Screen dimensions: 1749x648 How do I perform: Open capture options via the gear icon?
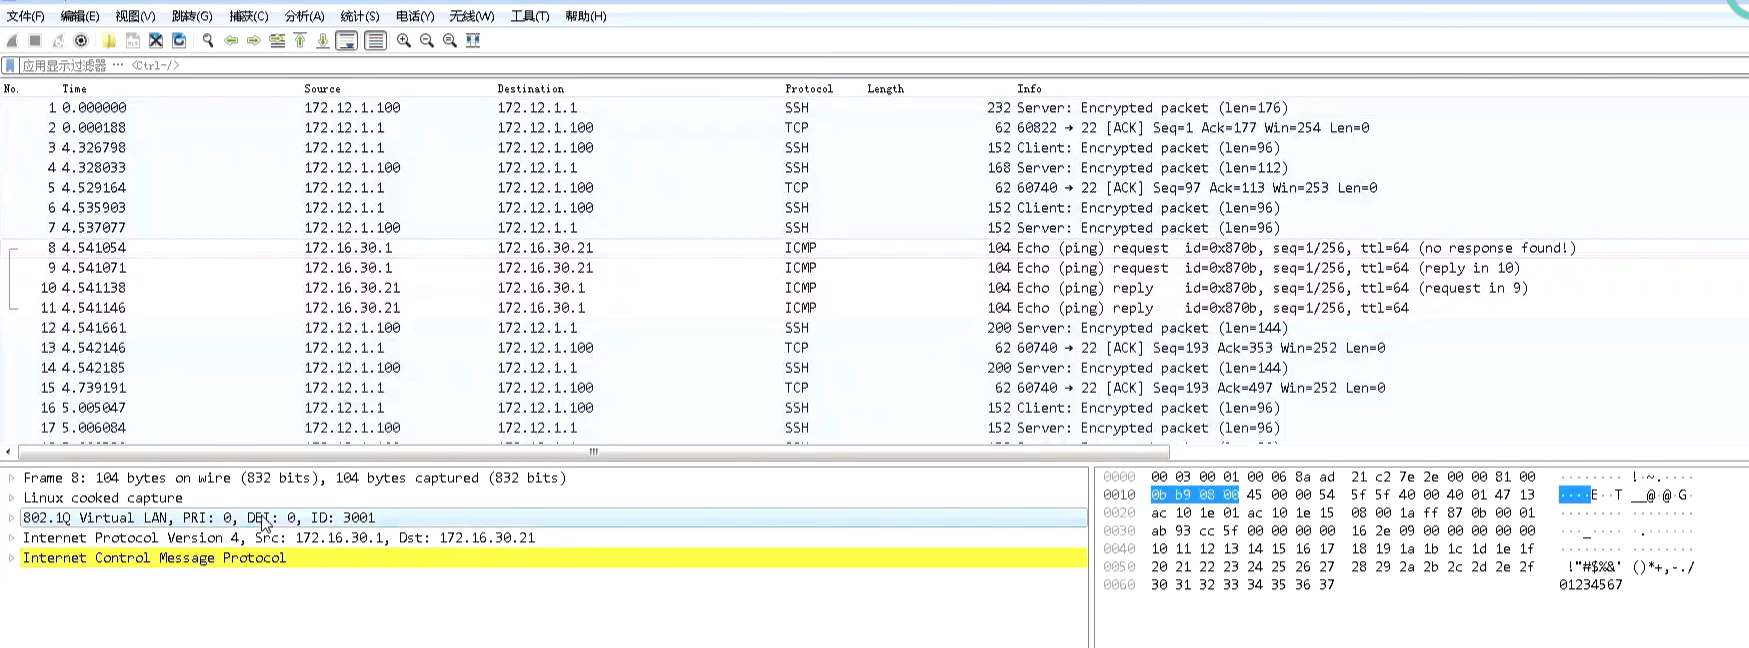coord(81,41)
